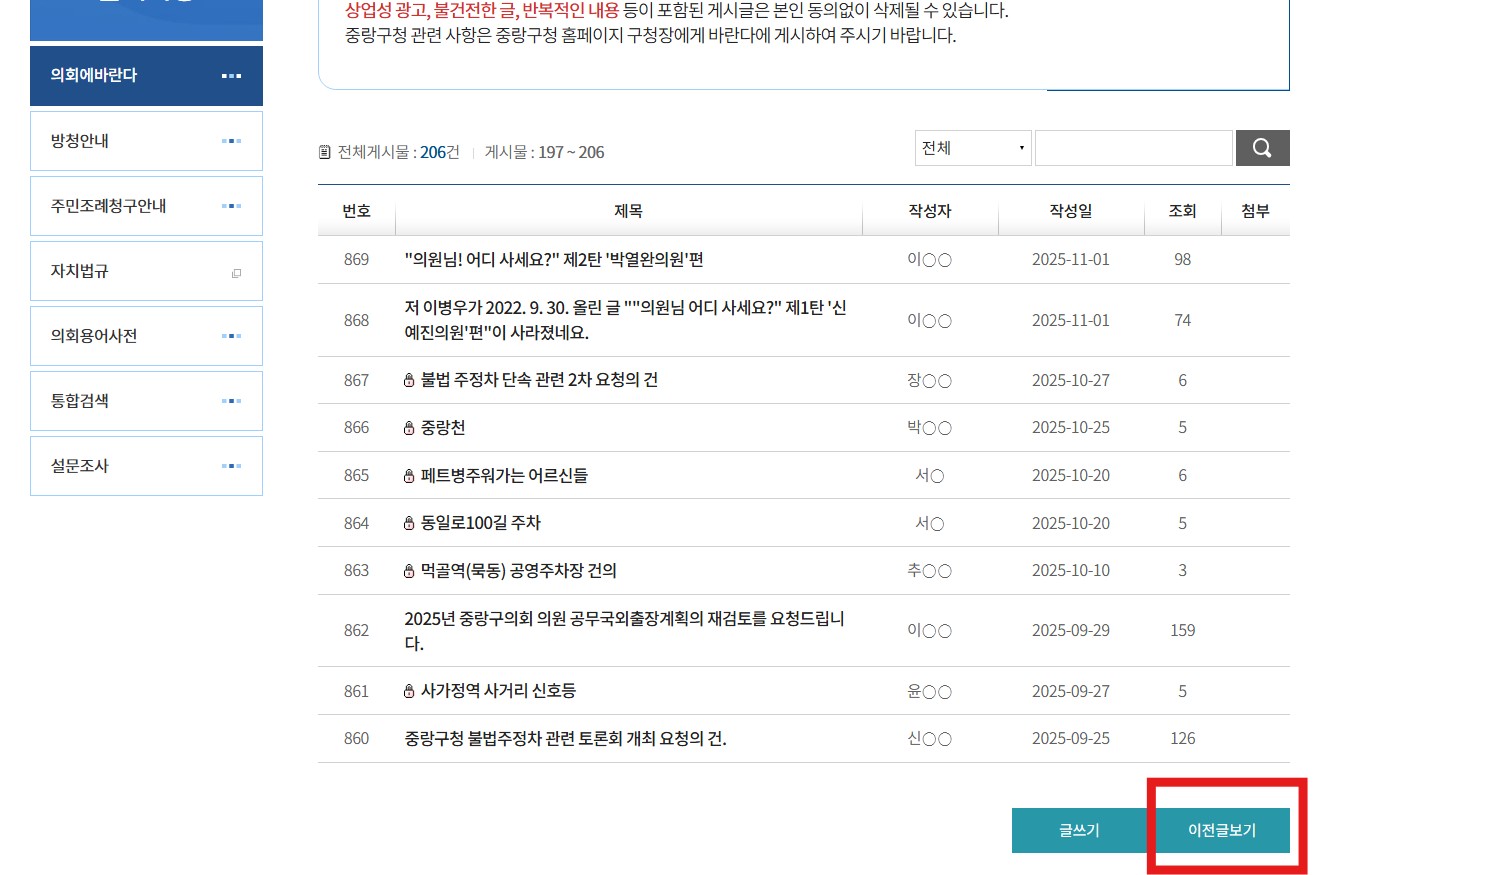Image resolution: width=1512 pixels, height=875 pixels.
Task: Click the dots icon on 설문조사
Action: tap(231, 466)
